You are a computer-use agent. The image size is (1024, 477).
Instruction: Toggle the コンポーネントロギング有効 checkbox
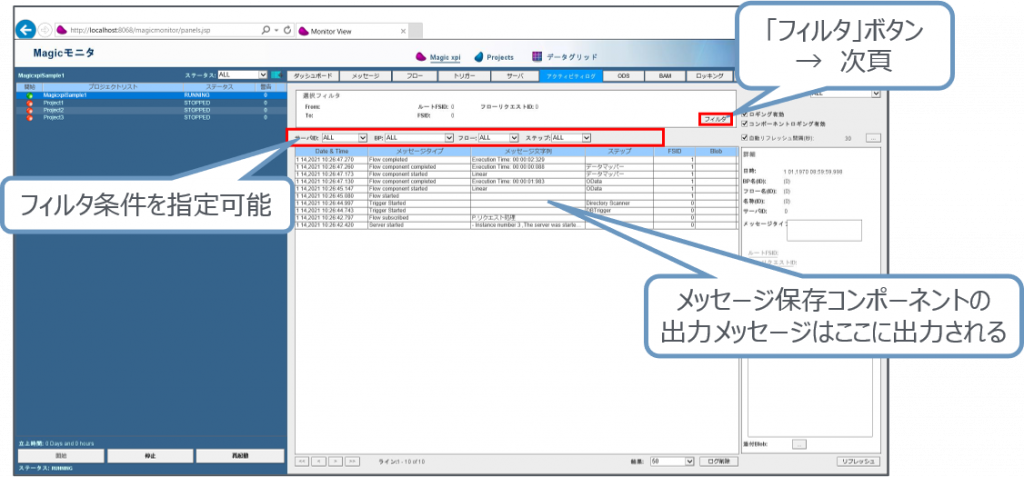point(744,123)
